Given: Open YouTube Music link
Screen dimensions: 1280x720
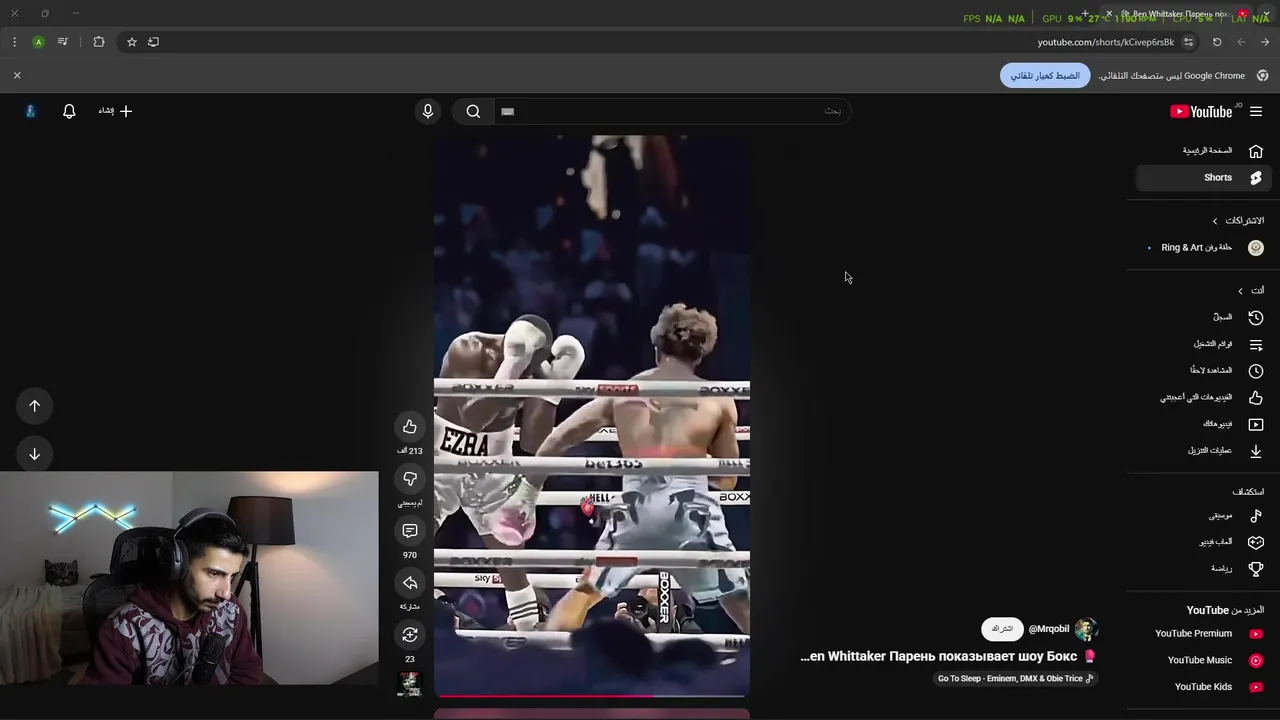Looking at the screenshot, I should [1204, 661].
